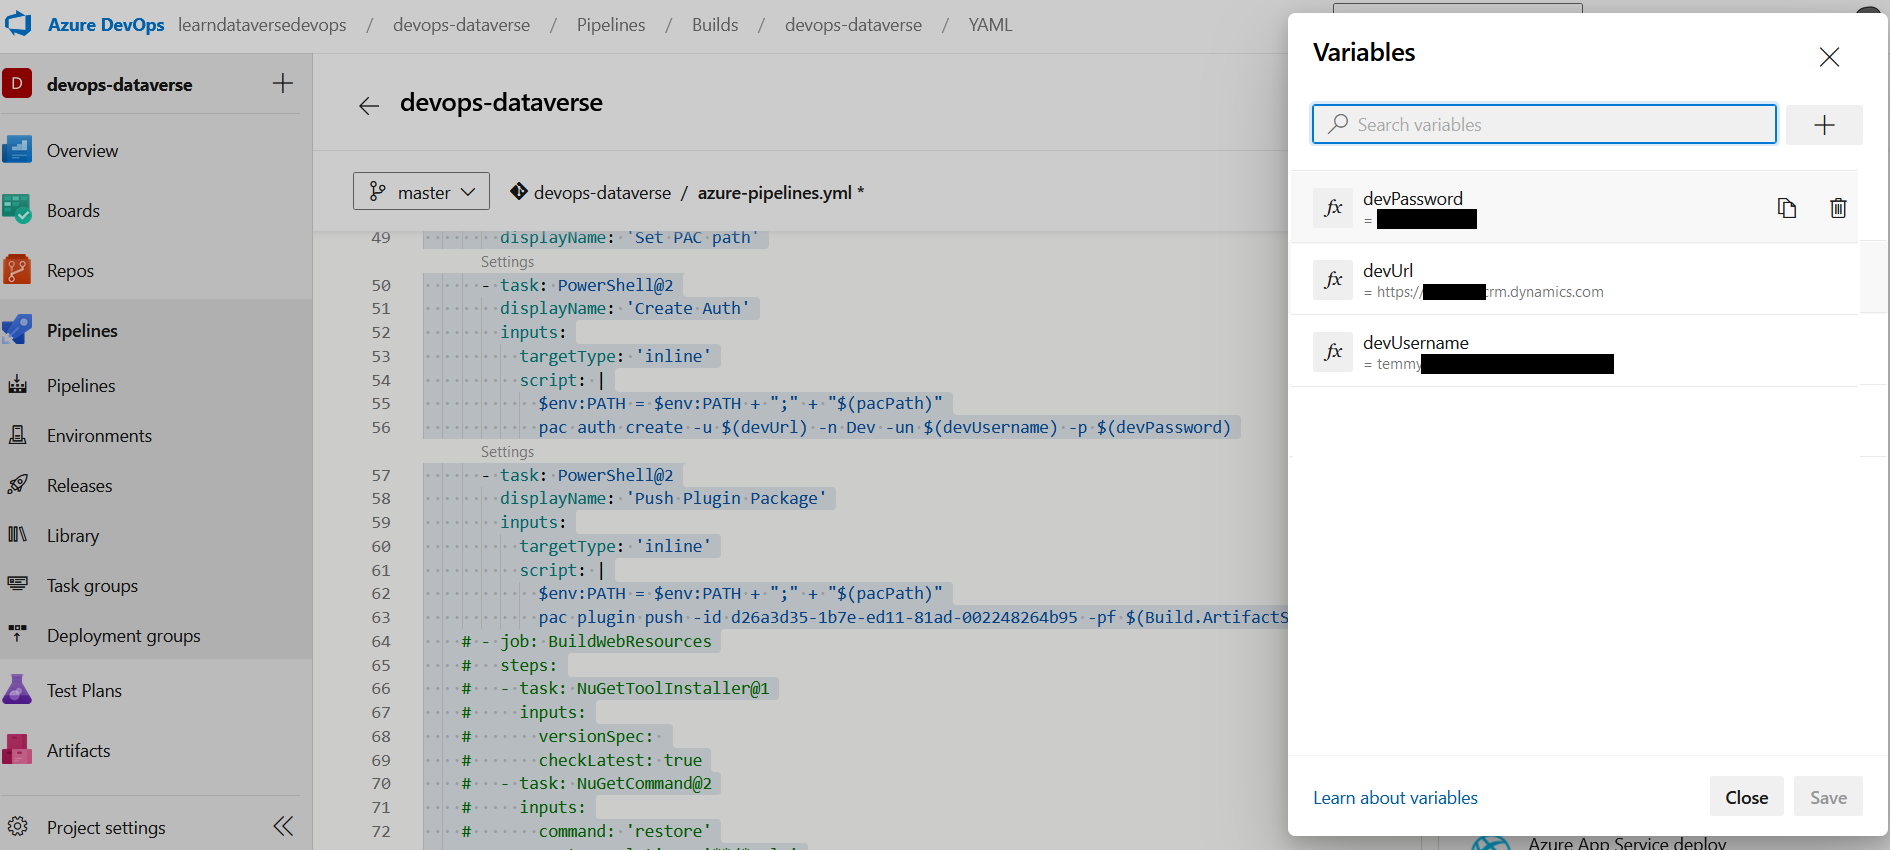Select the devUrl variable row

point(1574,280)
